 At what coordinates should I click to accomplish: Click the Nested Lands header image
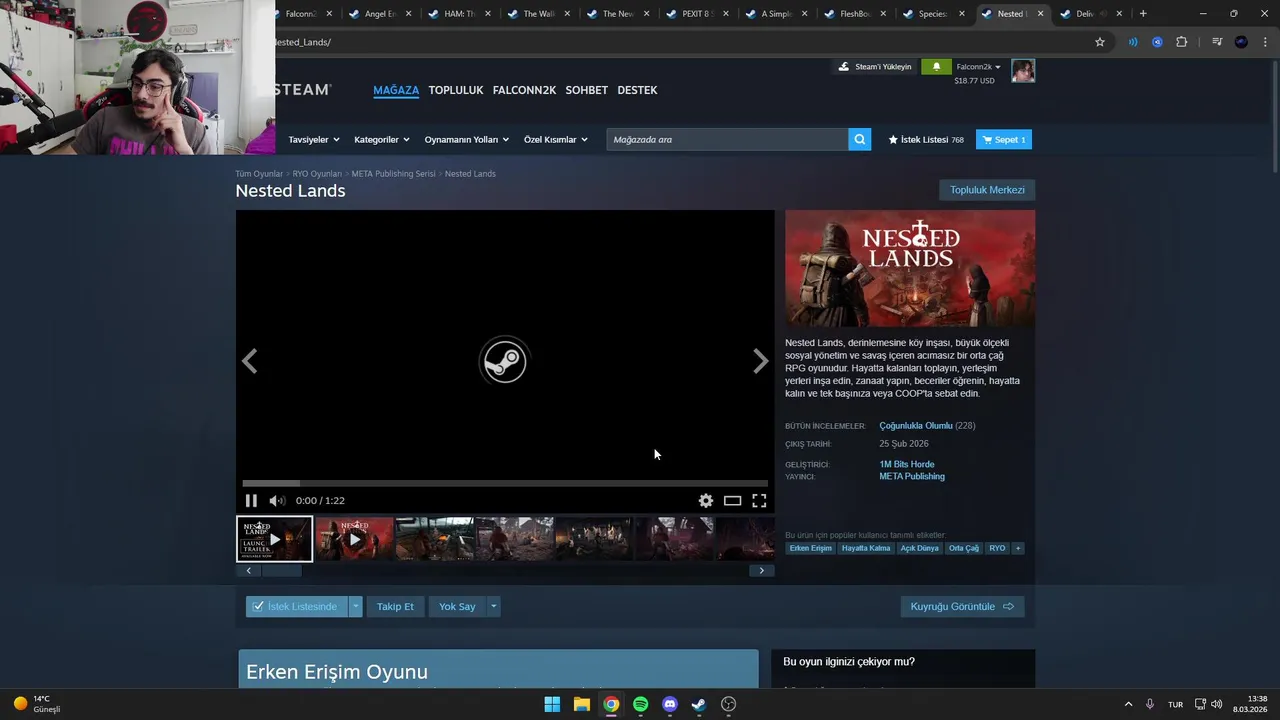(x=910, y=268)
